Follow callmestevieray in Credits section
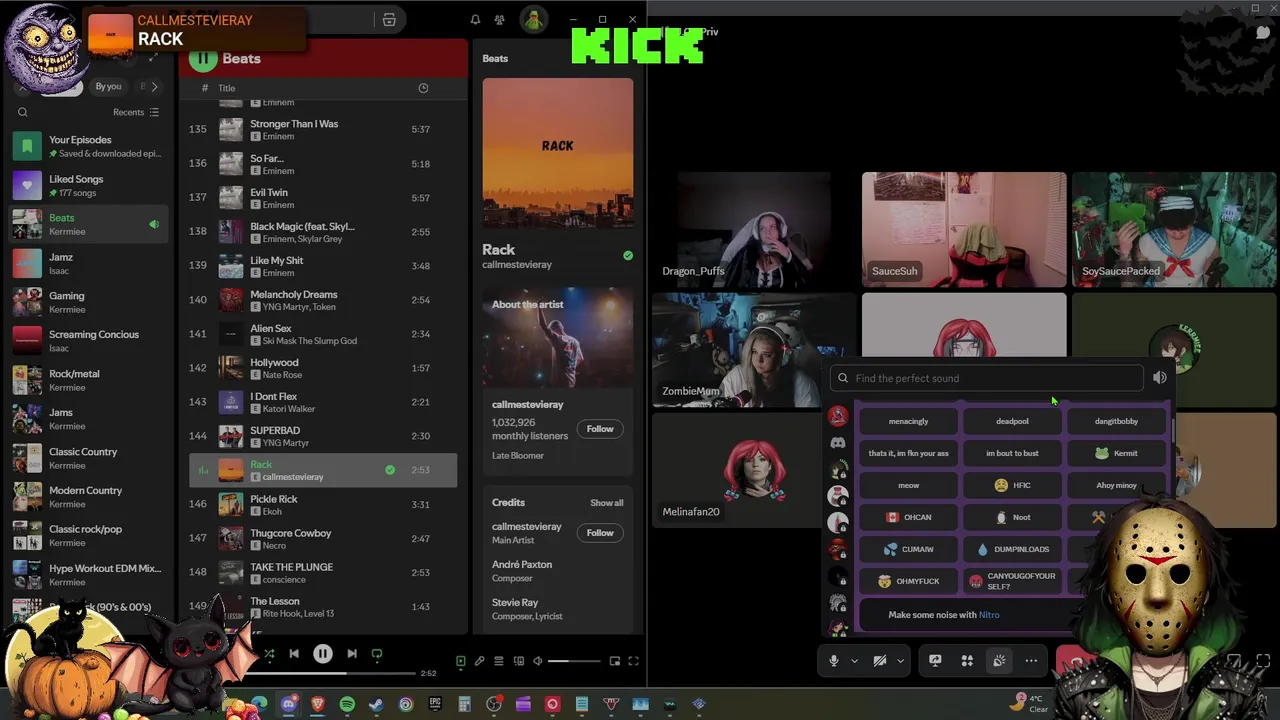Screen dimensions: 1280x720 point(600,533)
